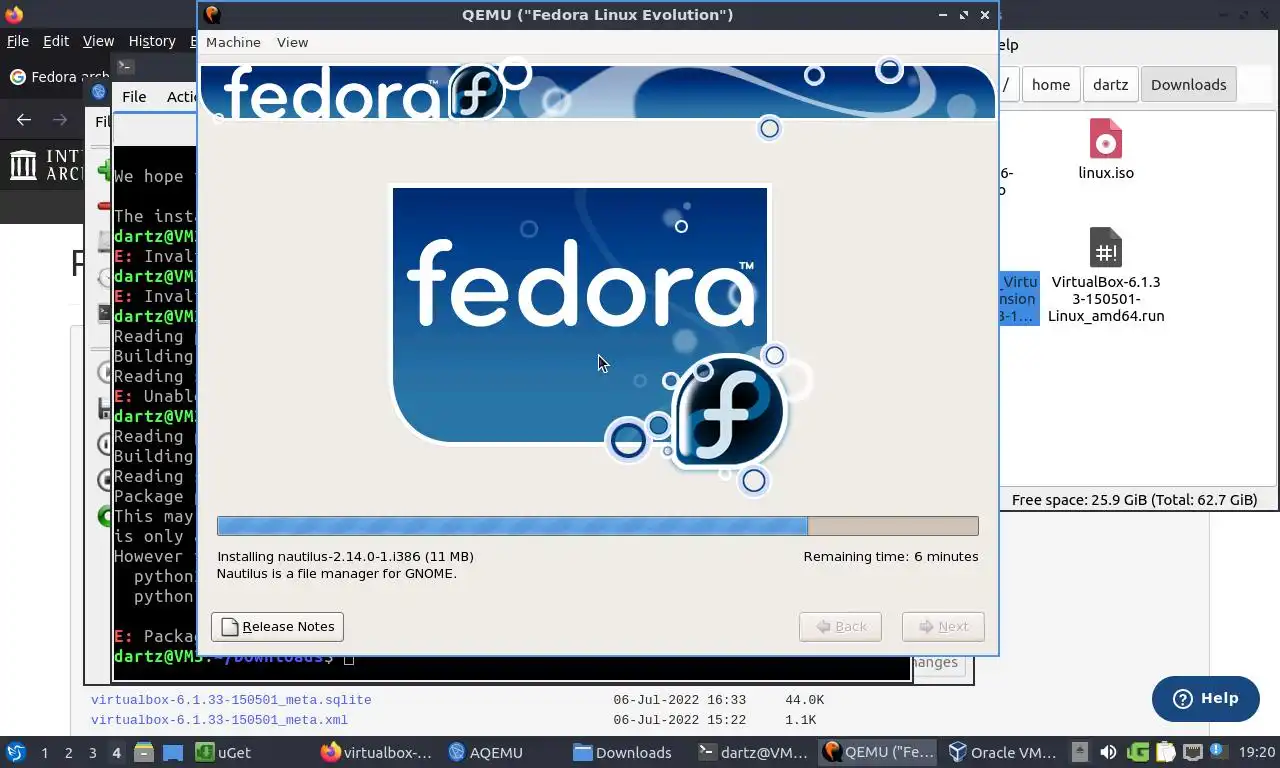Click the QEMU icon in the title bar
This screenshot has width=1280, height=768.
click(x=211, y=14)
